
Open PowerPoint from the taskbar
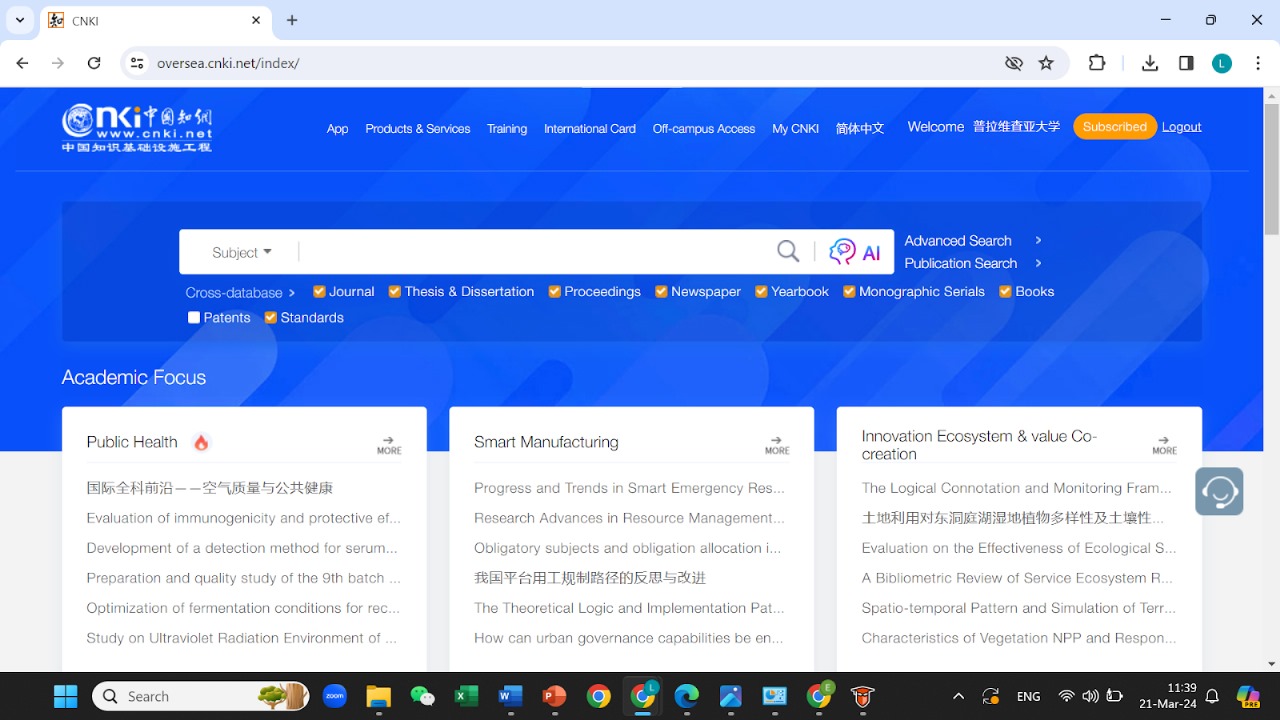(554, 696)
